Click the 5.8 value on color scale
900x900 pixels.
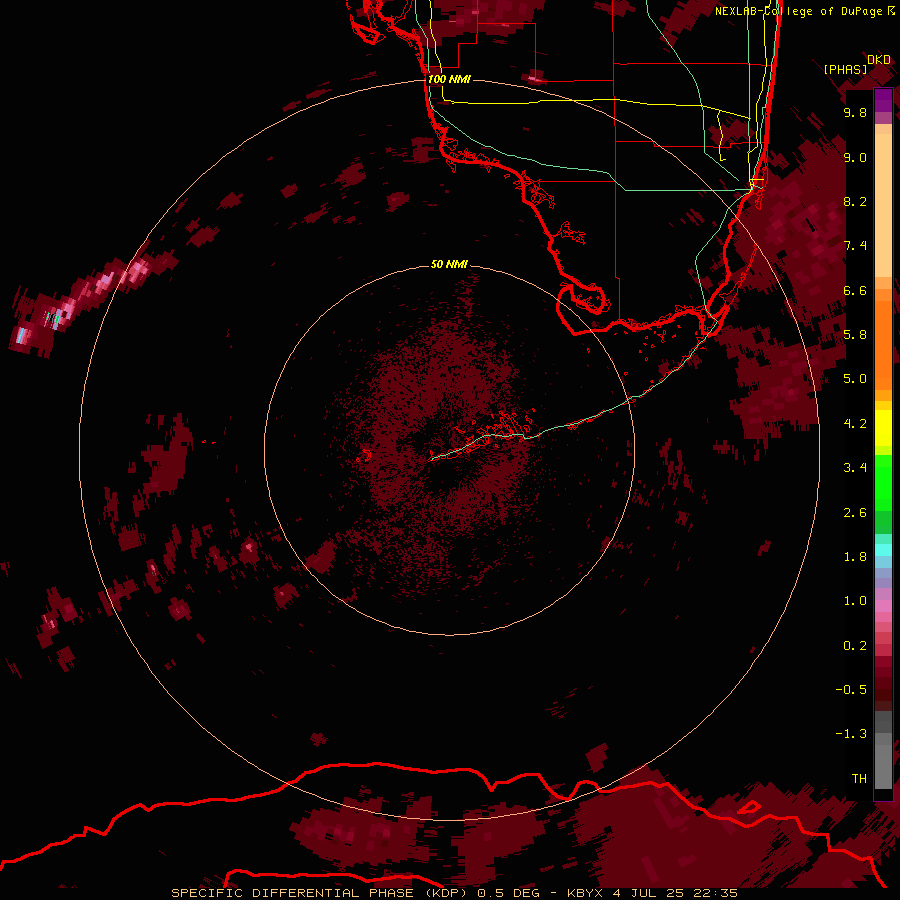855,335
